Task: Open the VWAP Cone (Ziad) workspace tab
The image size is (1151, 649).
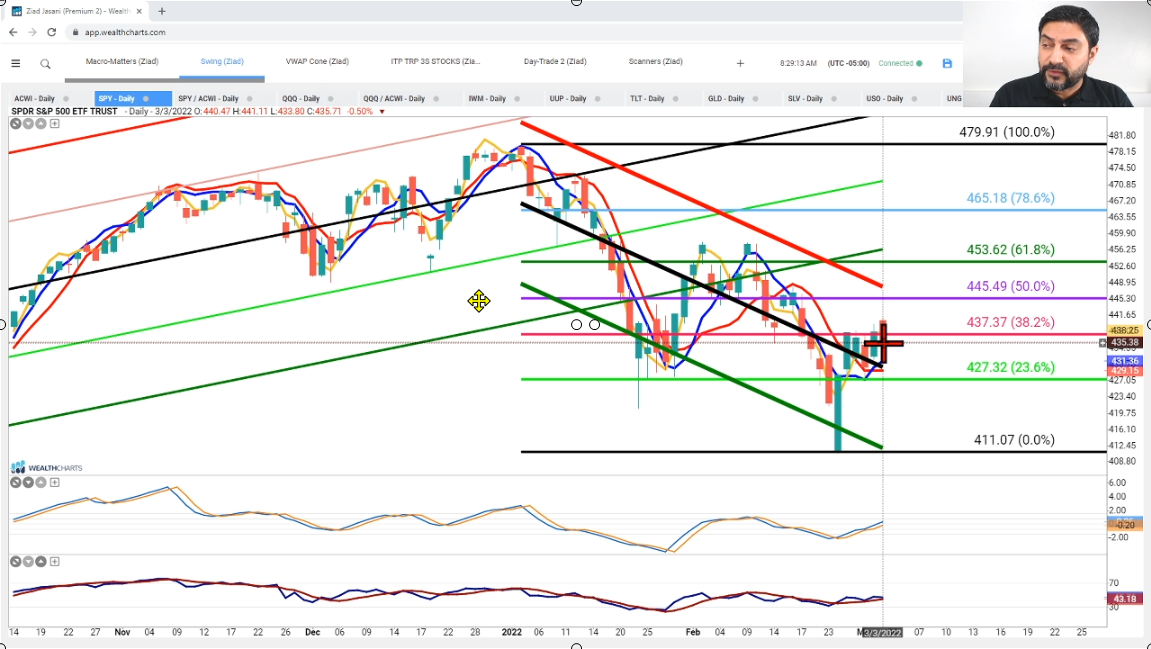Action: pos(317,62)
